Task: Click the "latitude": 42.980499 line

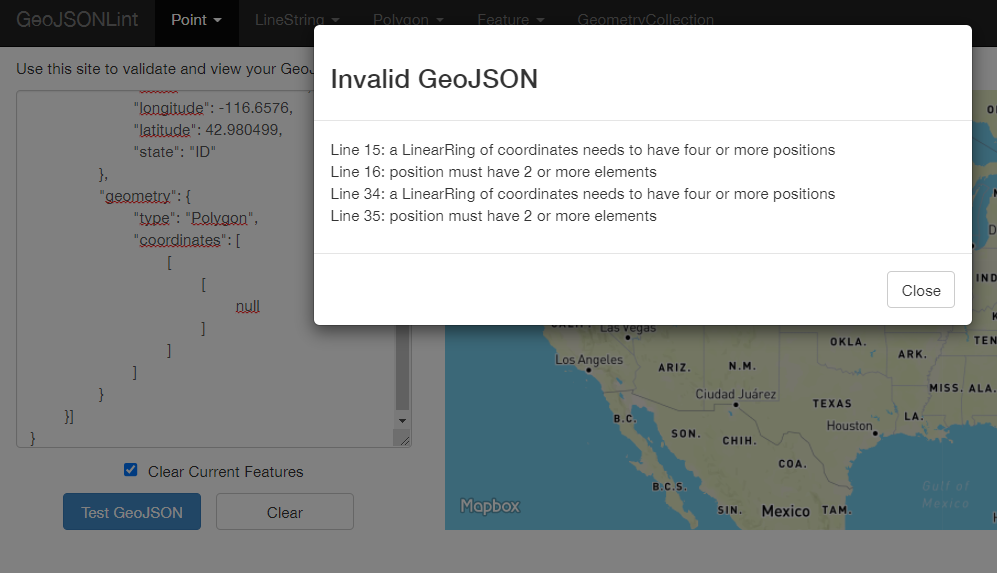Action: [208, 130]
